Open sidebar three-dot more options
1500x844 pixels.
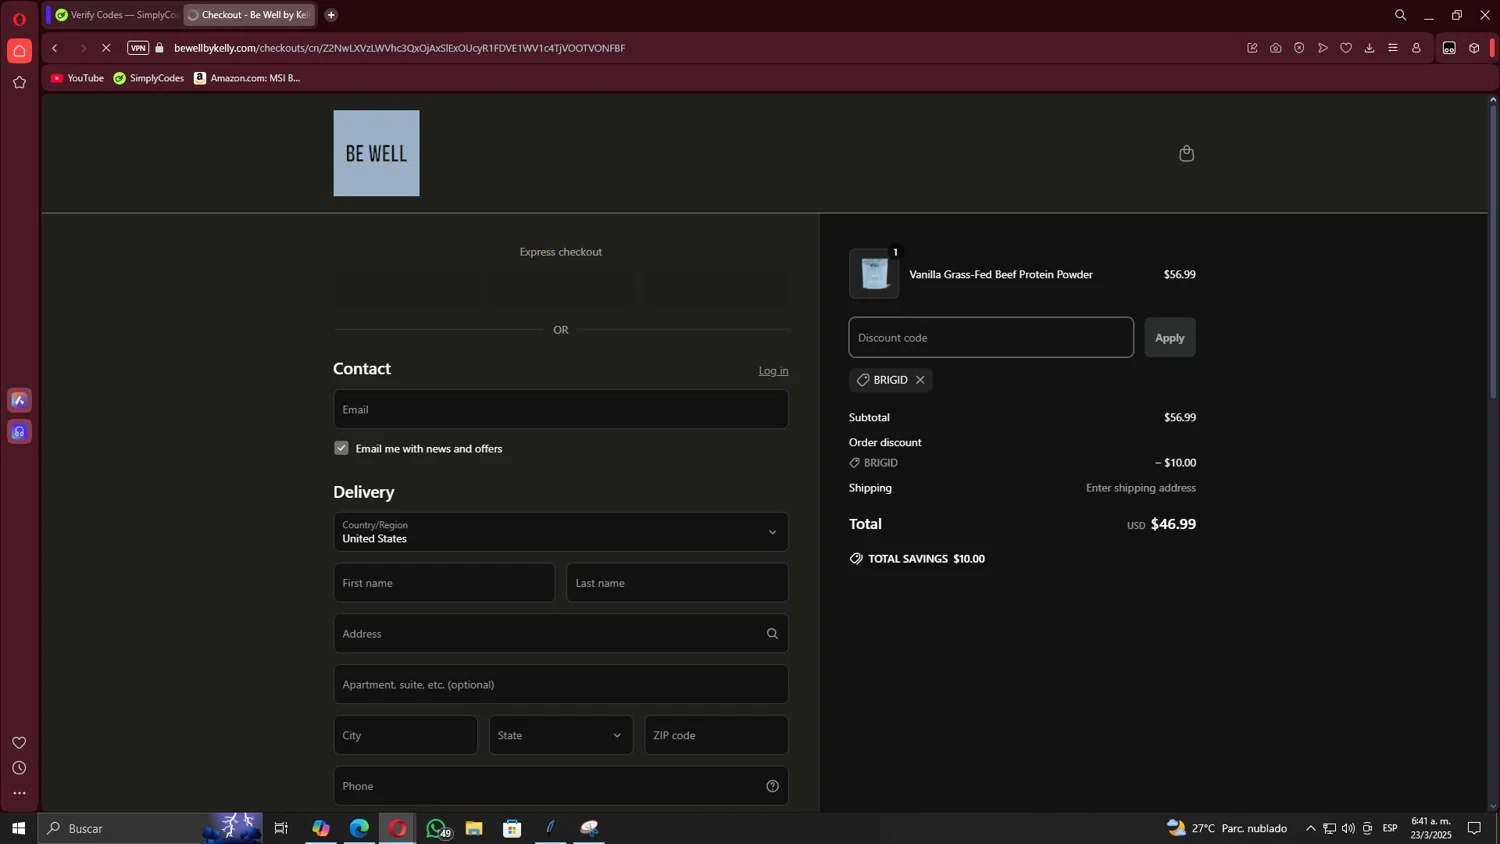pos(19,794)
